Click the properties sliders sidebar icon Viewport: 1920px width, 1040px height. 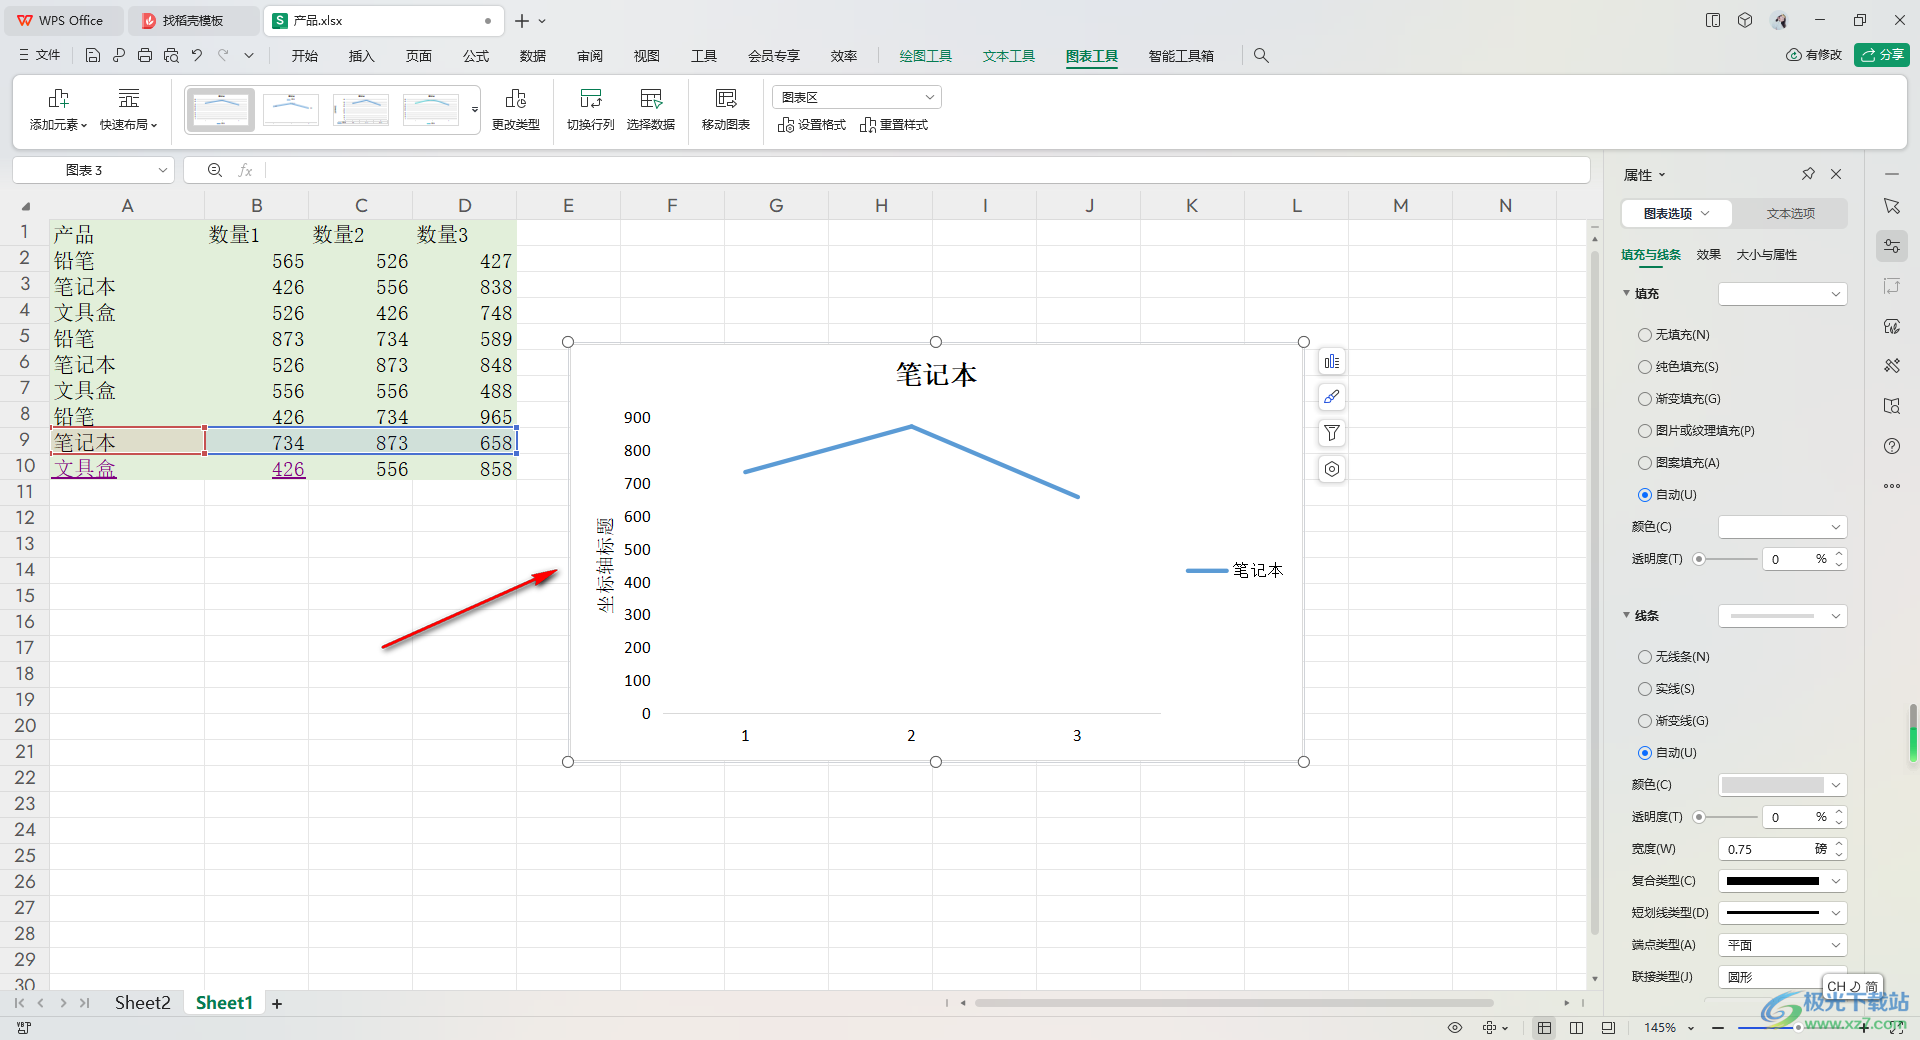[x=1892, y=246]
